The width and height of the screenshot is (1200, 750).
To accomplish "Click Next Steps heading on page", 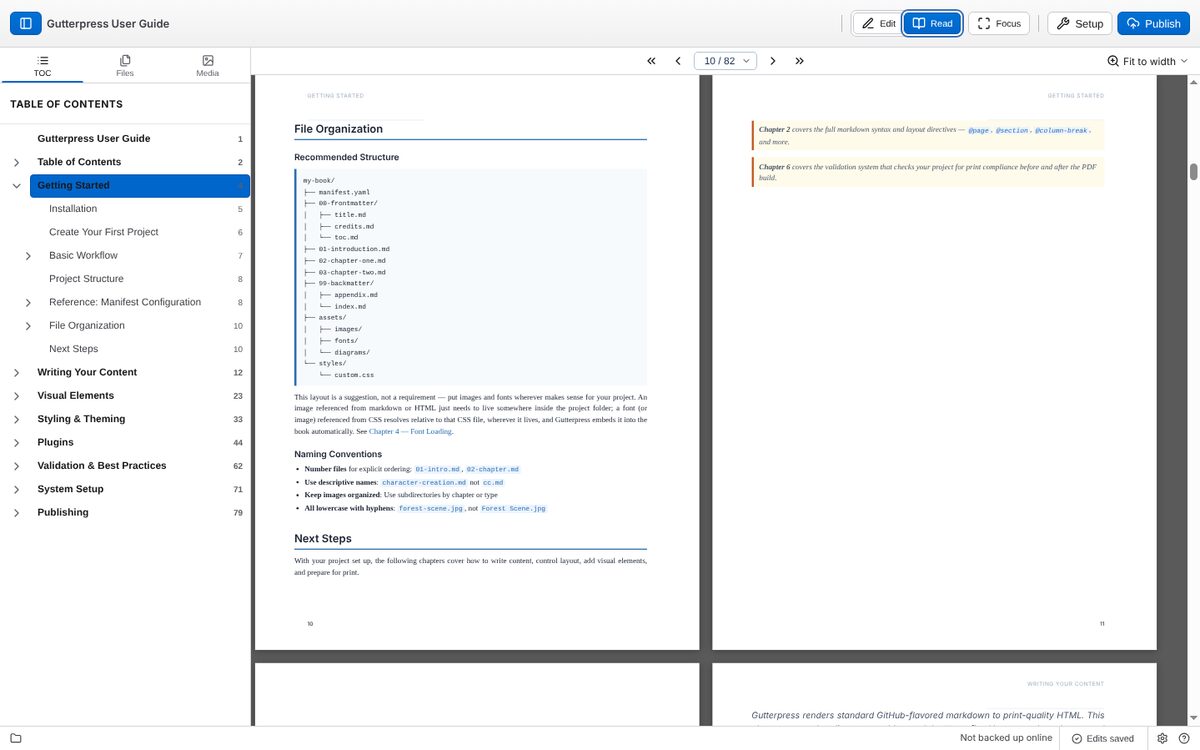I will tap(322, 538).
